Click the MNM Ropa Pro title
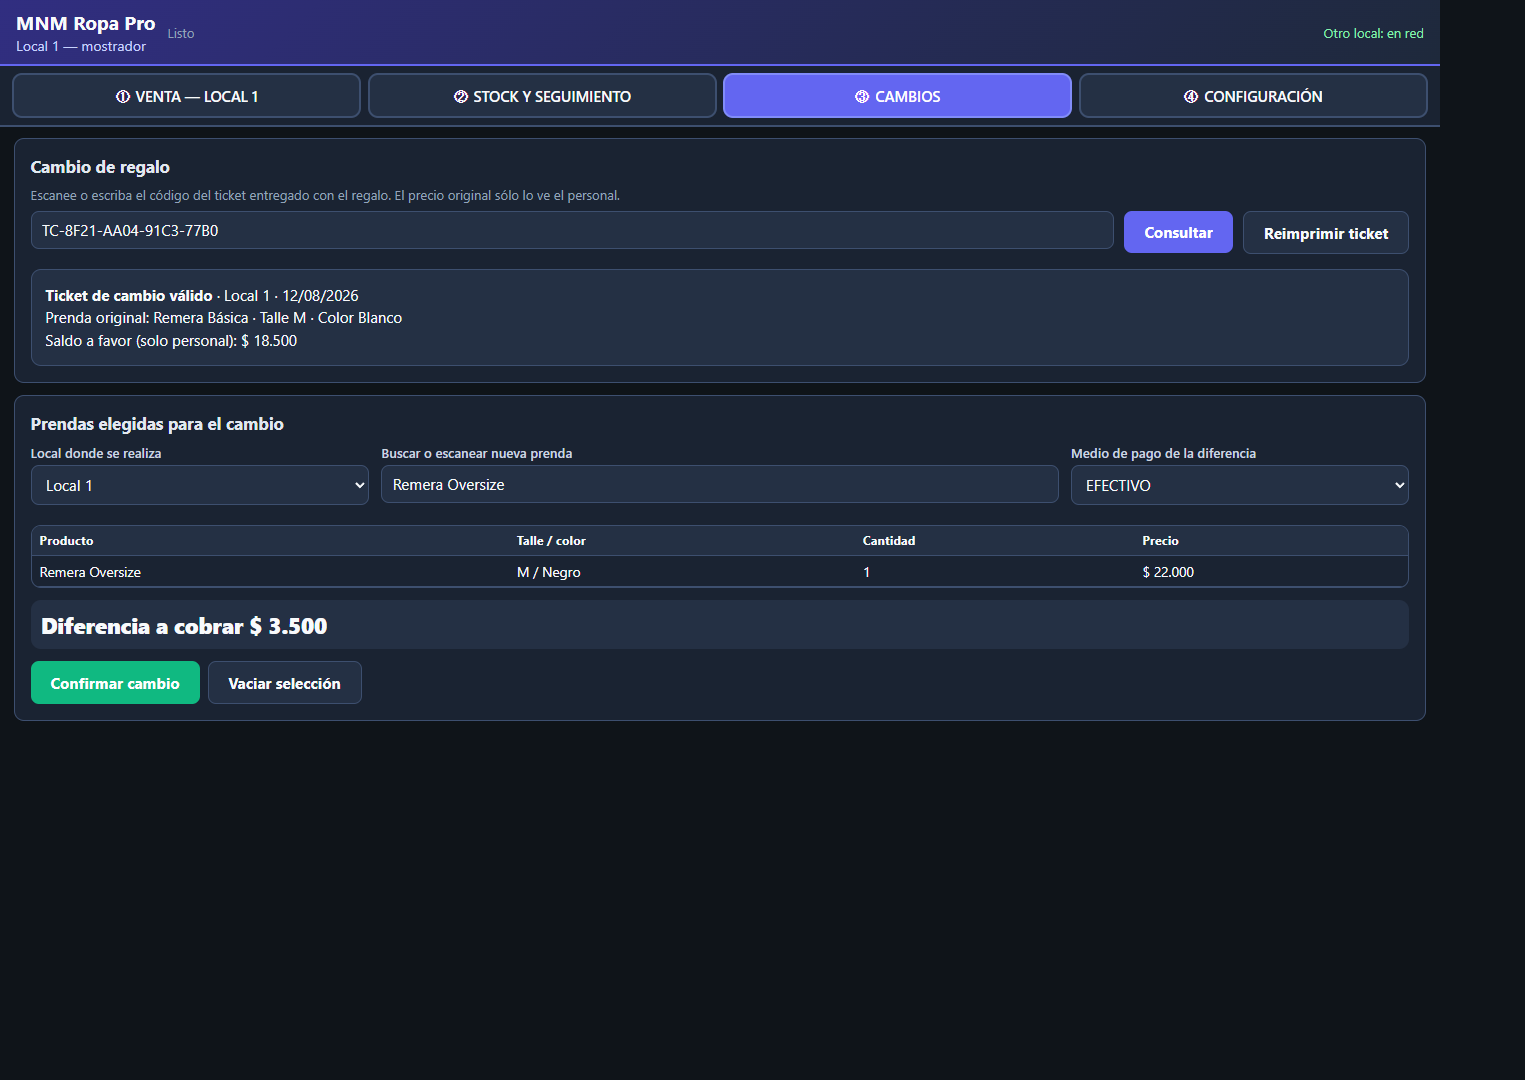The width and height of the screenshot is (1525, 1080). tap(86, 23)
